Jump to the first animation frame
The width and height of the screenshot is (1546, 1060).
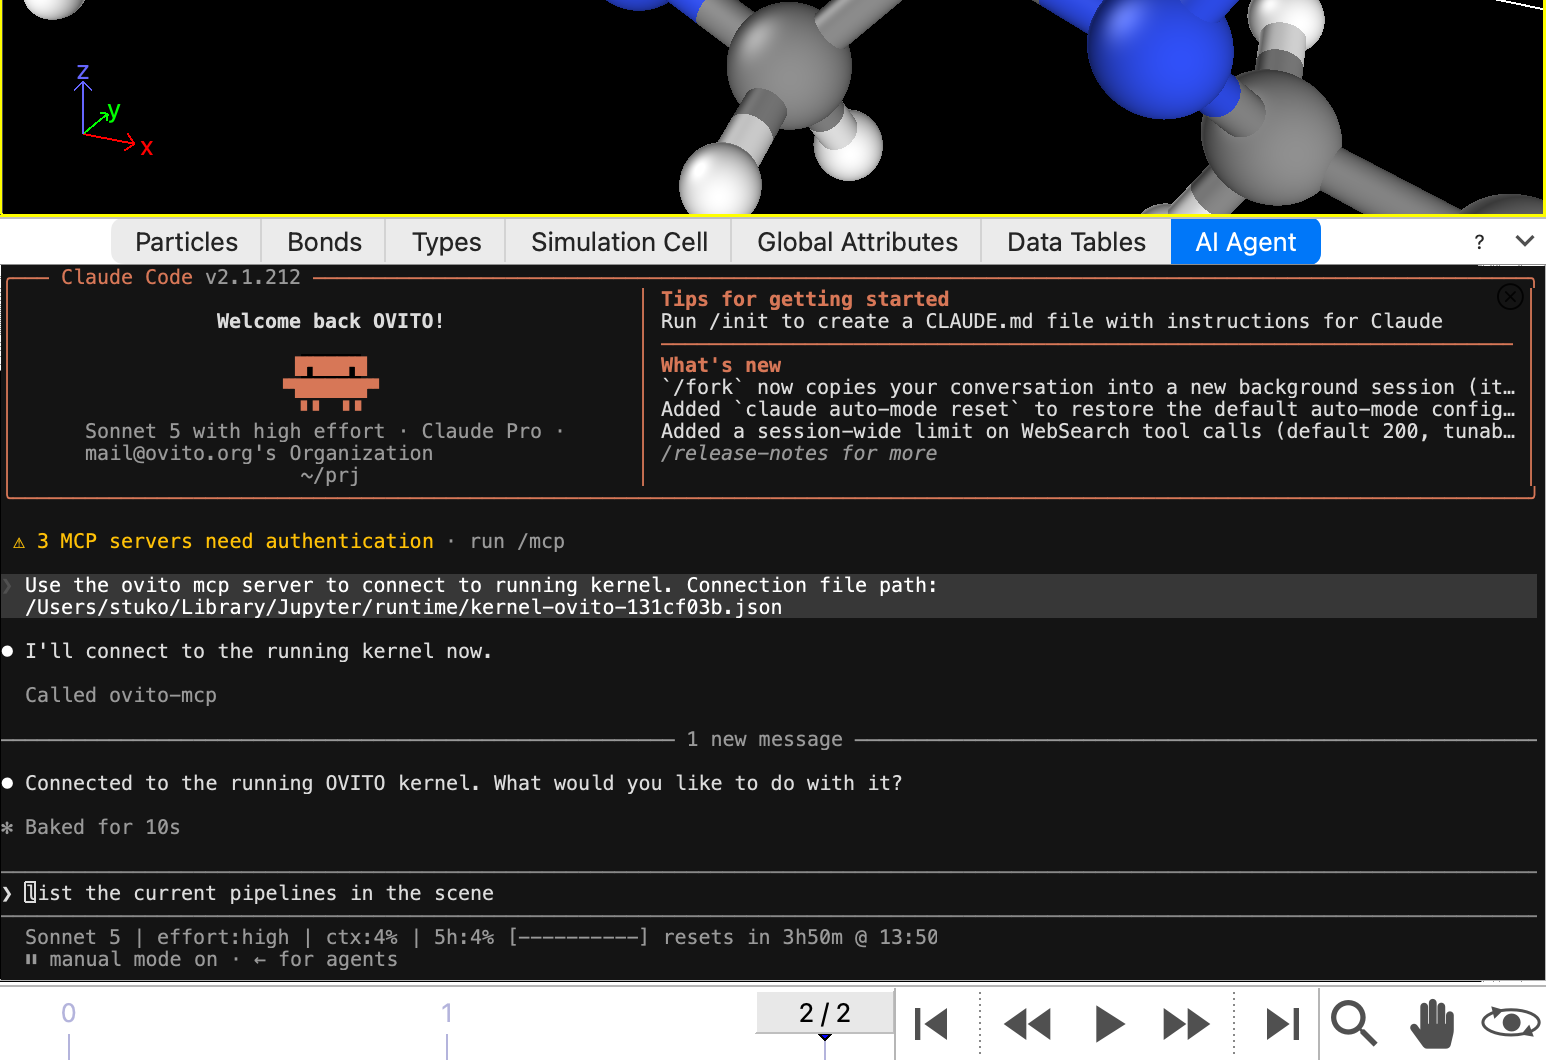click(931, 1024)
